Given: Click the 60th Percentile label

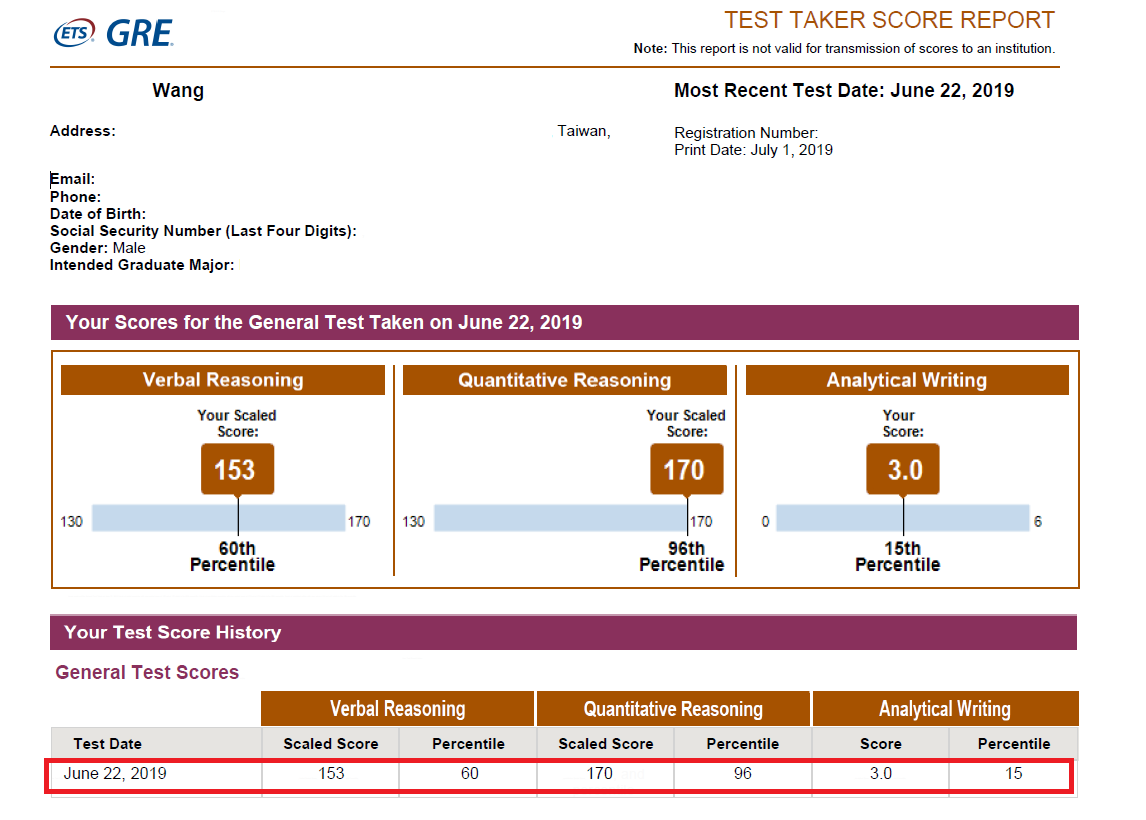Looking at the screenshot, I should click(232, 556).
